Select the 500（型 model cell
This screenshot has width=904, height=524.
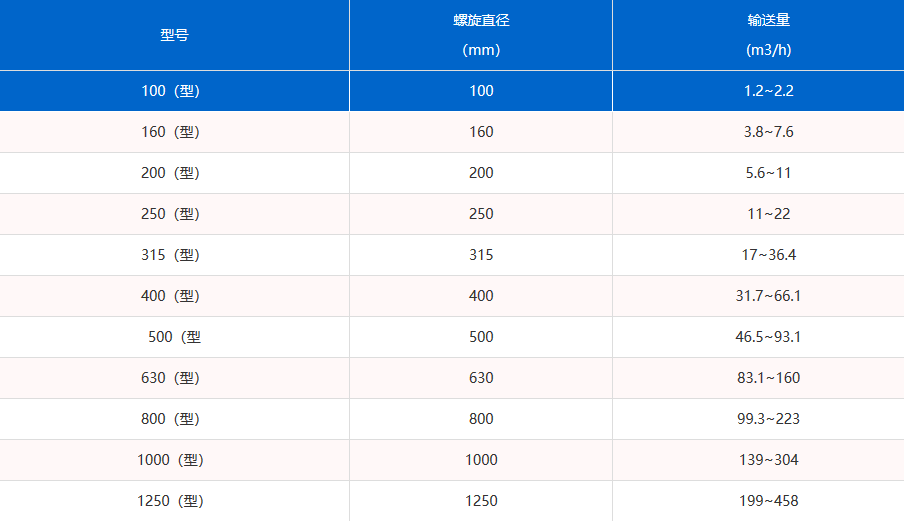coord(174,337)
